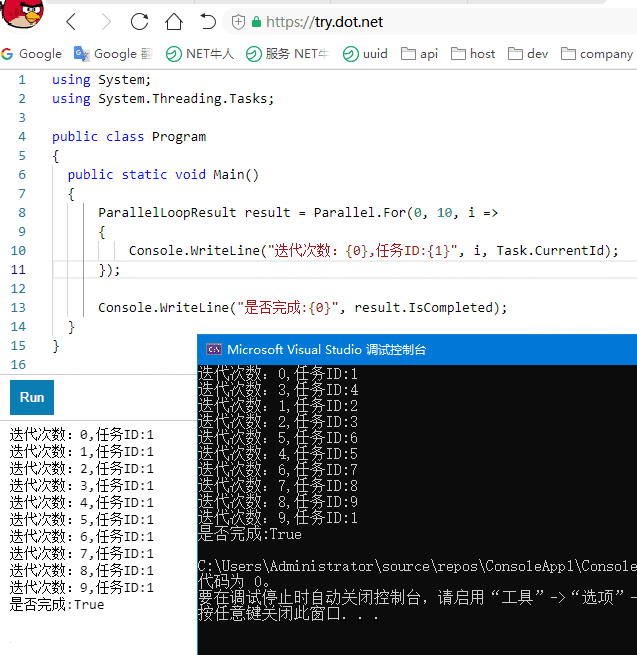Open the Google Translate bookmark
The image size is (637, 655).
[x=114, y=54]
